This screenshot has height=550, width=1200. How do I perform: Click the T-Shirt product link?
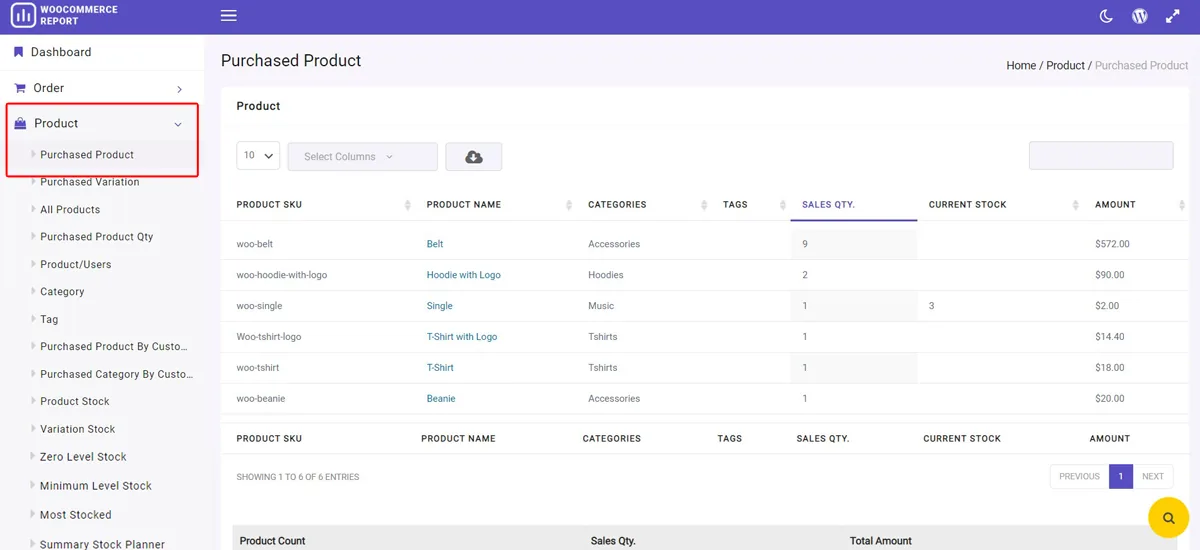pyautogui.click(x=440, y=368)
